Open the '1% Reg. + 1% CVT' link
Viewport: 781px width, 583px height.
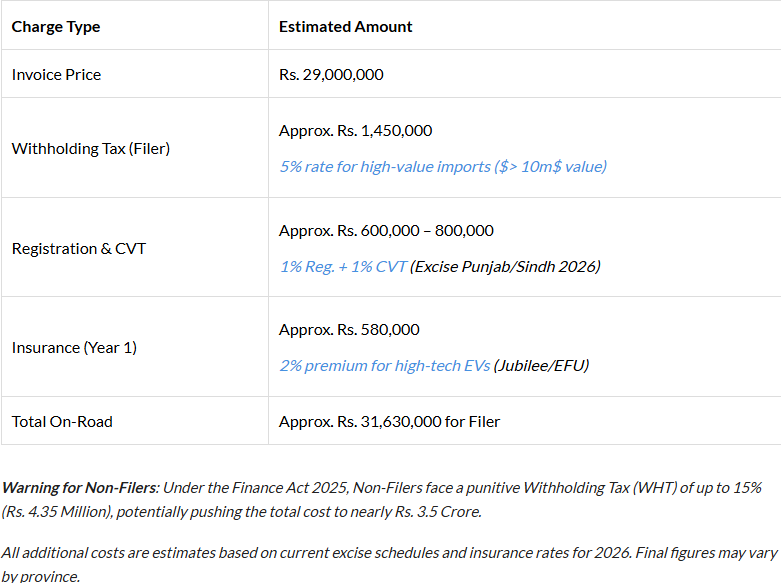pyautogui.click(x=343, y=266)
